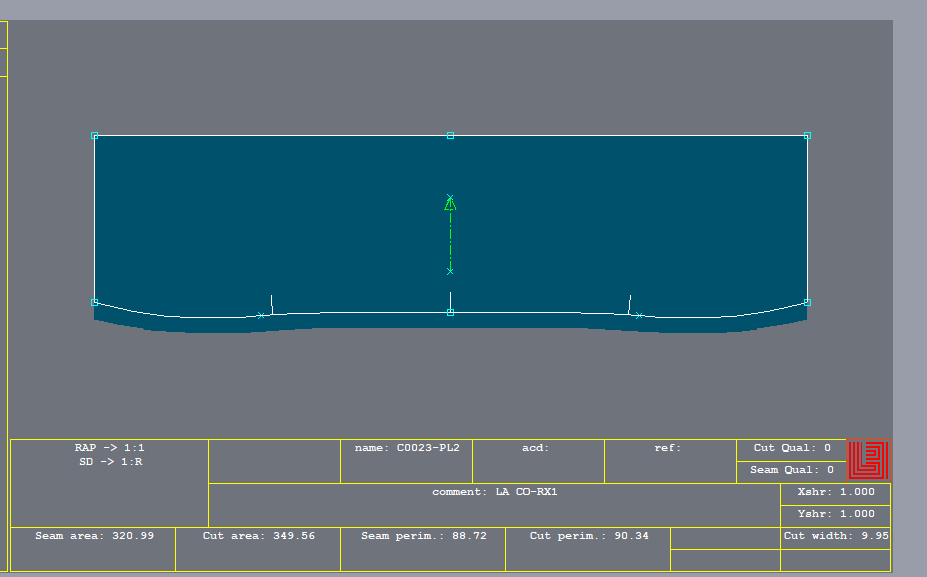
Task: Click the Seam Qual value
Action: pos(831,470)
